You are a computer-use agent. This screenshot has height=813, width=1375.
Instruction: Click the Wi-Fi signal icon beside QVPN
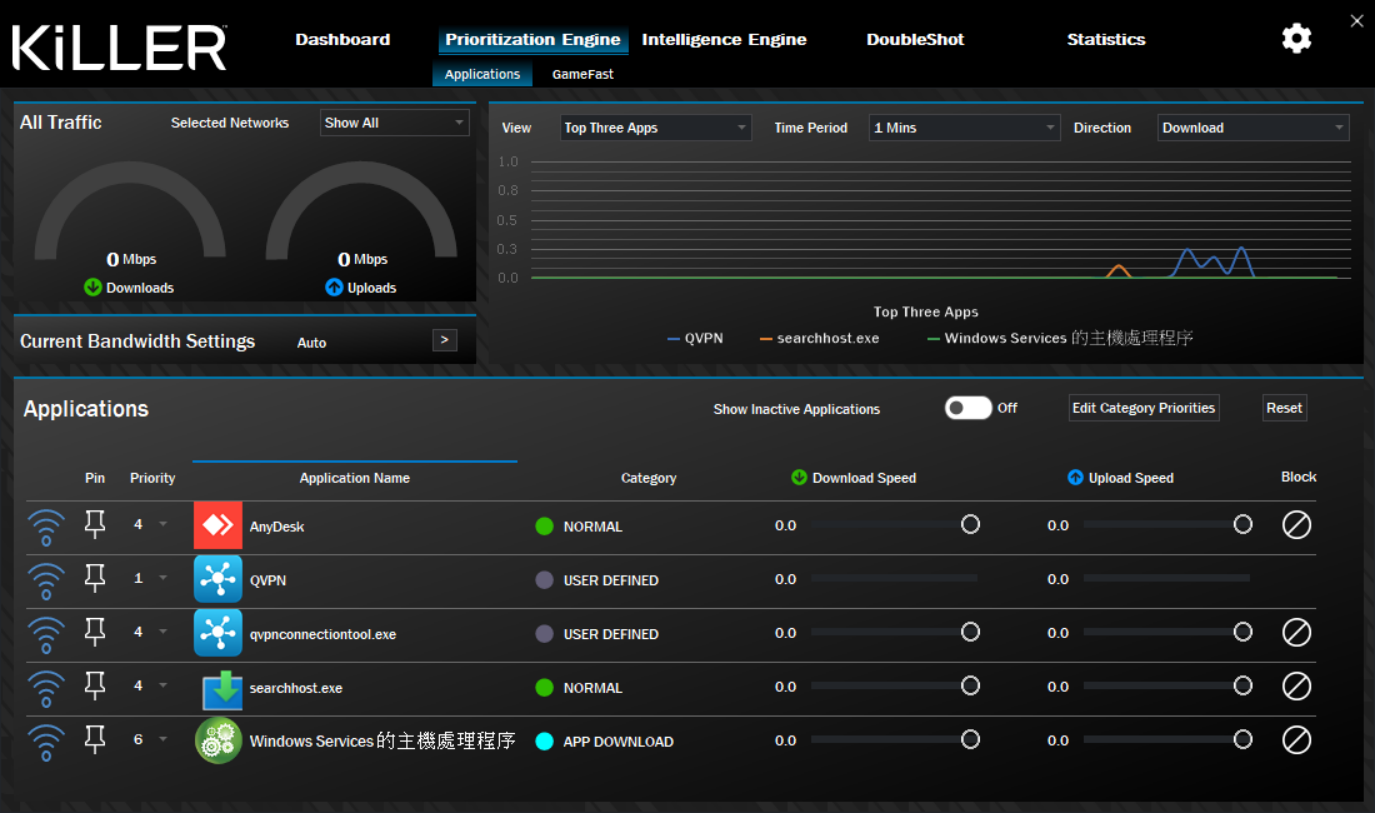(x=46, y=578)
